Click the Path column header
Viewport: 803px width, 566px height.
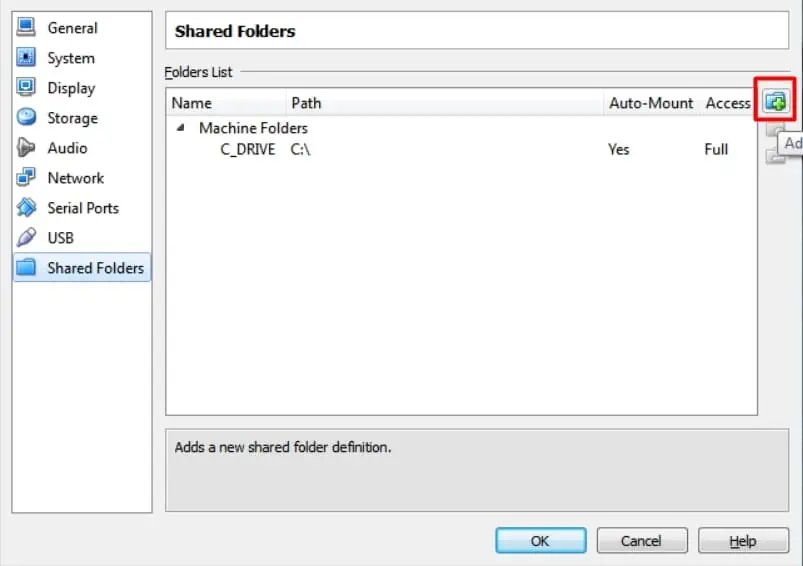click(x=306, y=103)
